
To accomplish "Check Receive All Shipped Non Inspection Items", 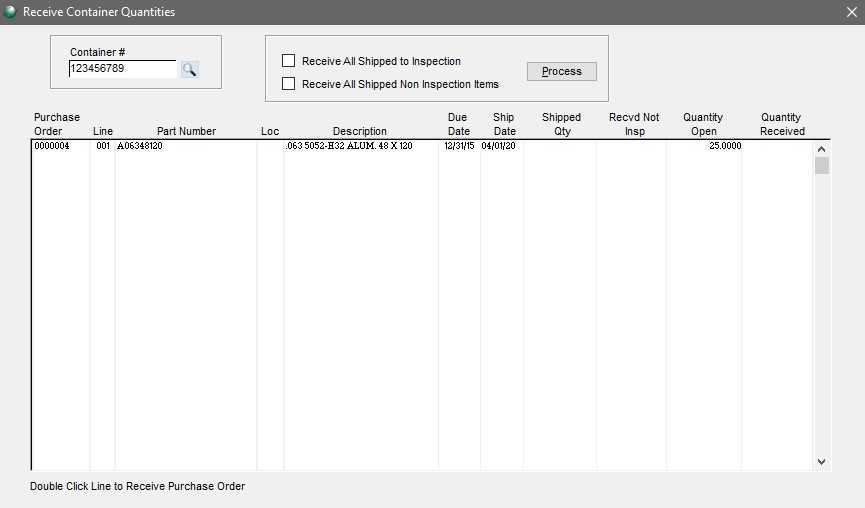I will pyautogui.click(x=289, y=84).
